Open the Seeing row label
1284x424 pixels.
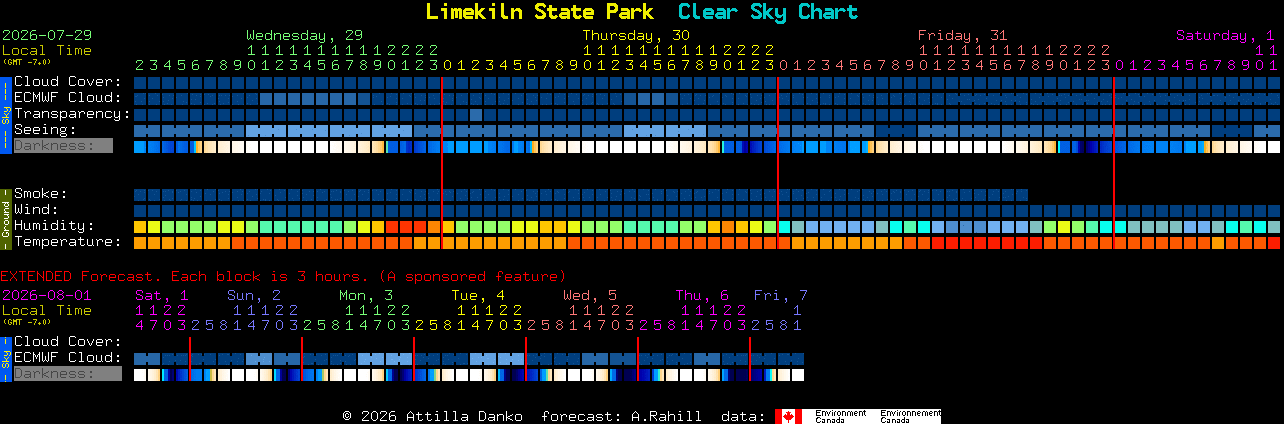click(45, 130)
